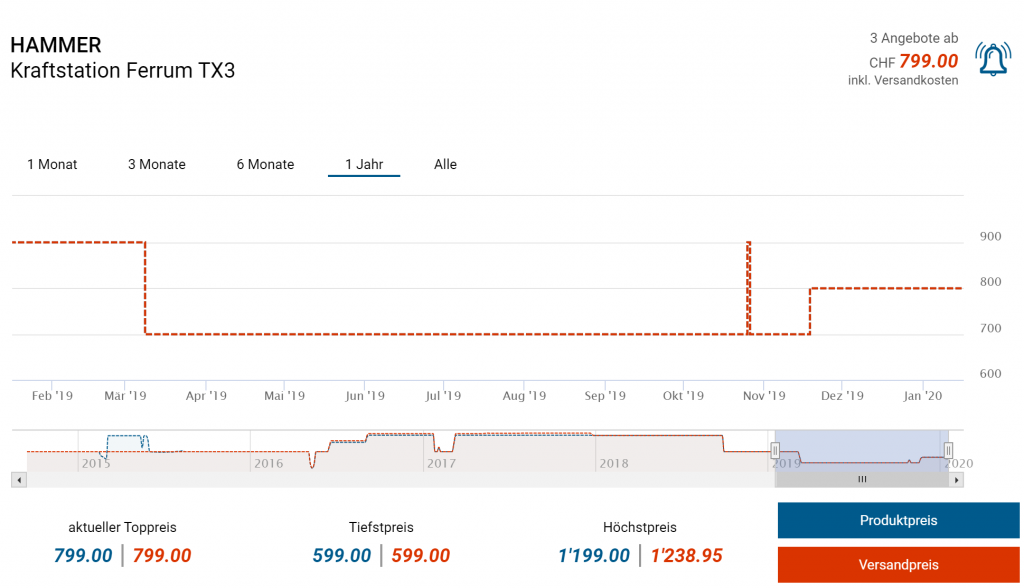Click the right navigator range handle

click(x=948, y=450)
